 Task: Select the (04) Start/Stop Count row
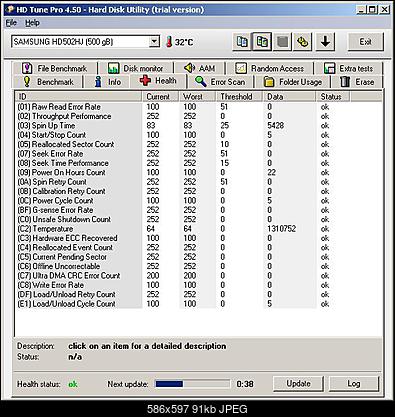coord(199,135)
